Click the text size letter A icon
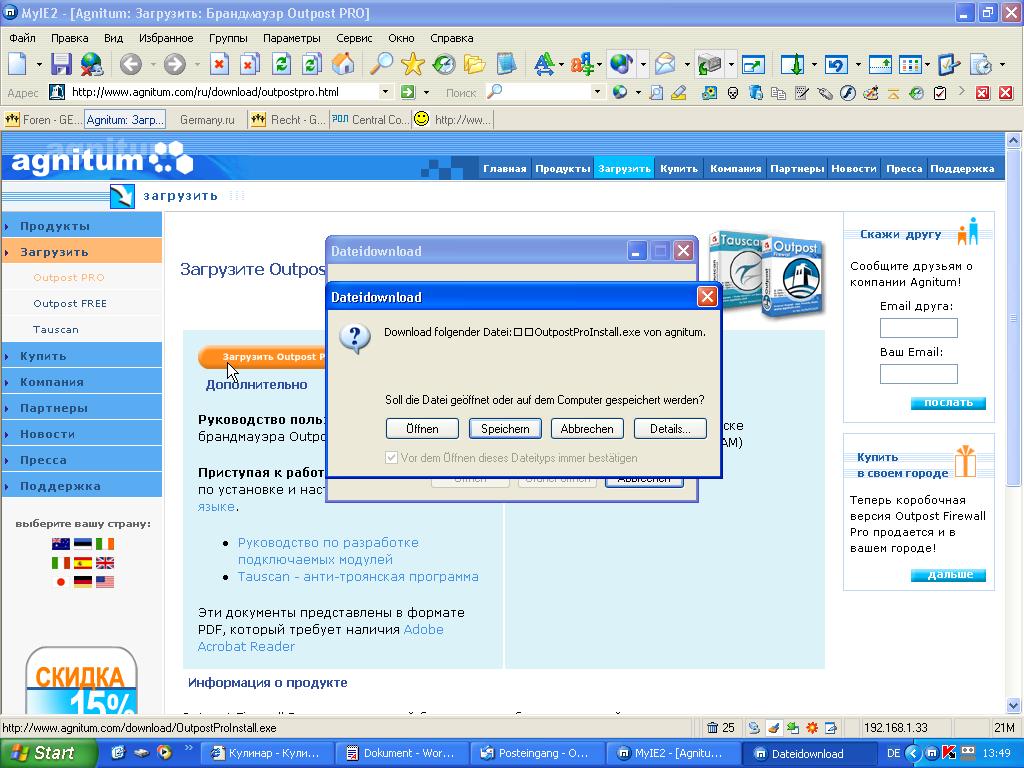The image size is (1024, 768). (543, 64)
